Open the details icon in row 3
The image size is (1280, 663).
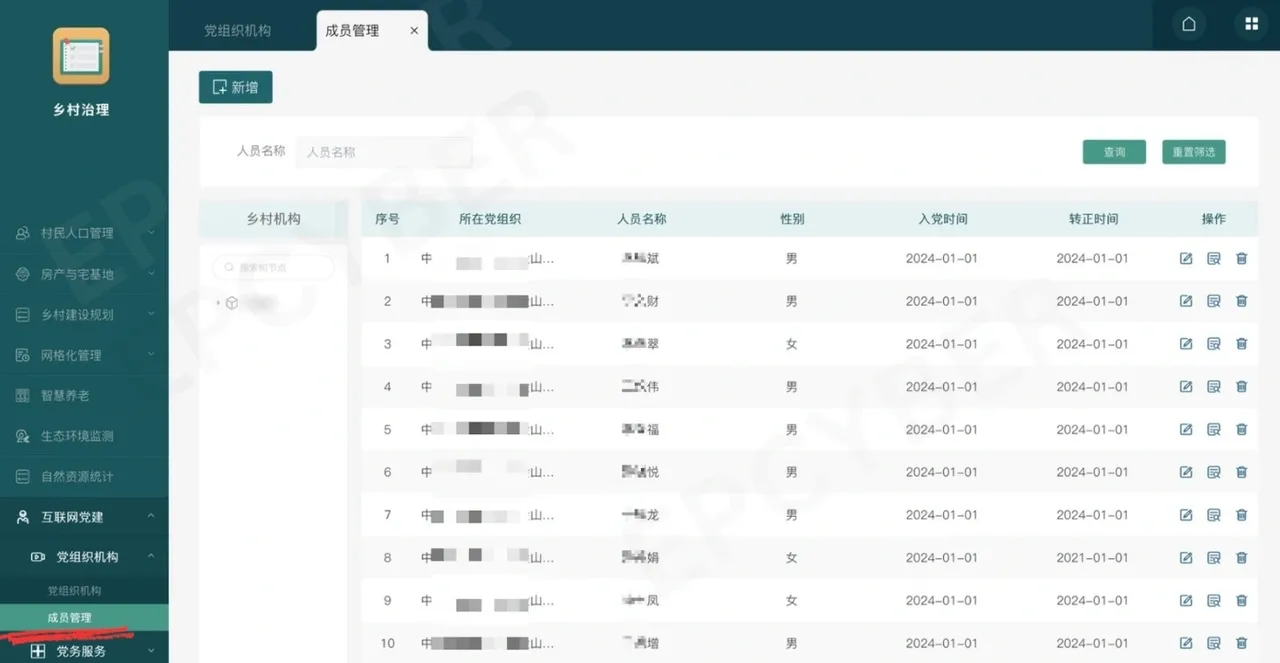coord(1214,344)
